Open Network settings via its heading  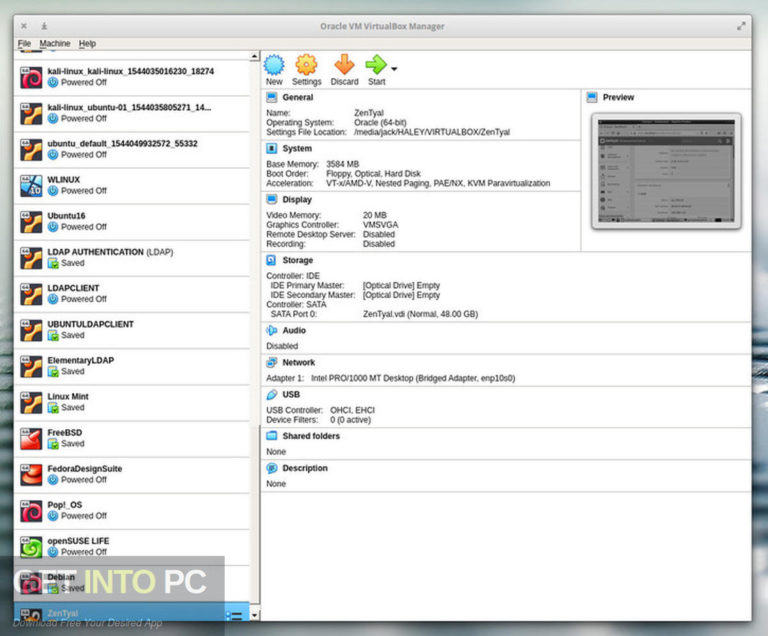(x=298, y=363)
